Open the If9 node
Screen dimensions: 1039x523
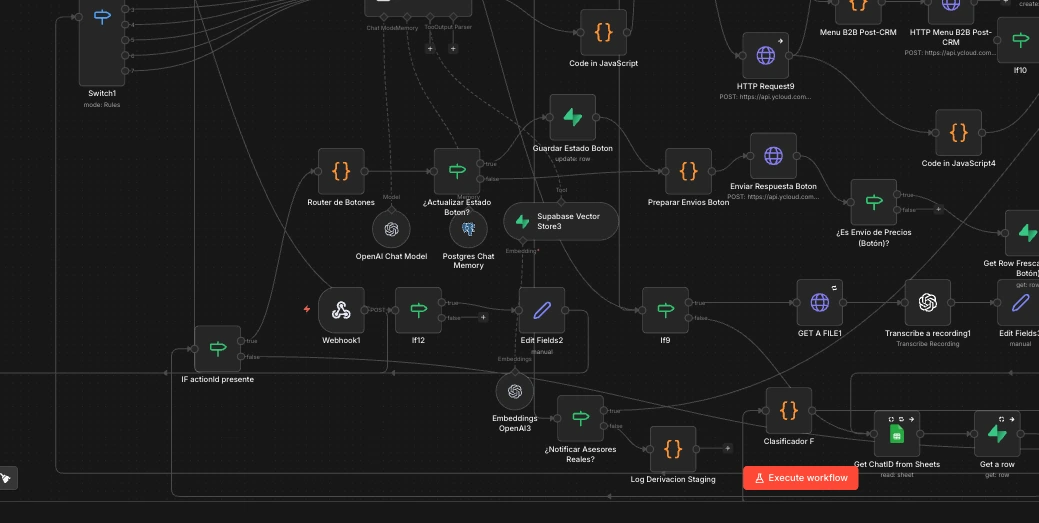[665, 310]
